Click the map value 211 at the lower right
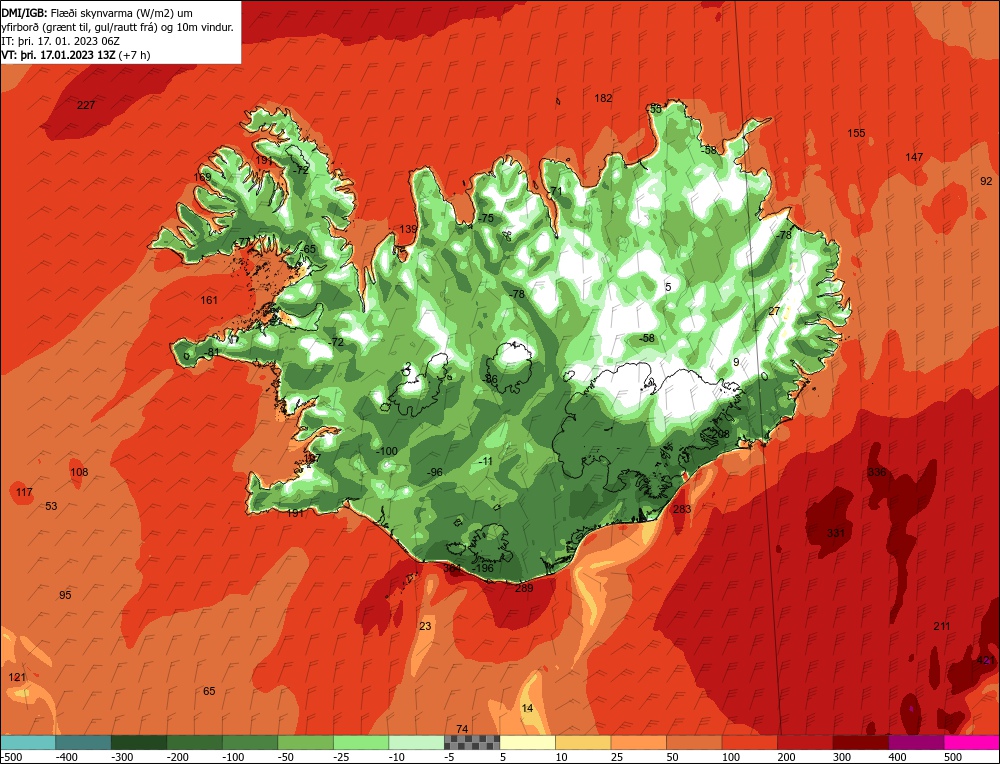Image resolution: width=1000 pixels, height=764 pixels. [941, 626]
